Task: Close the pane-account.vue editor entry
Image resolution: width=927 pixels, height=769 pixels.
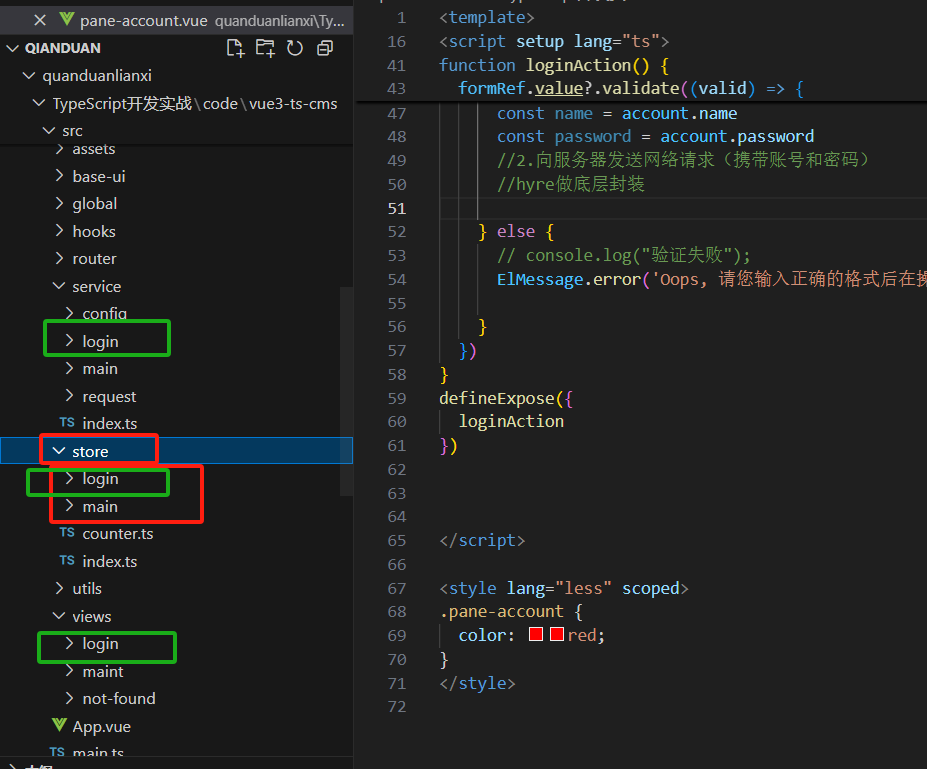Action: [x=40, y=21]
